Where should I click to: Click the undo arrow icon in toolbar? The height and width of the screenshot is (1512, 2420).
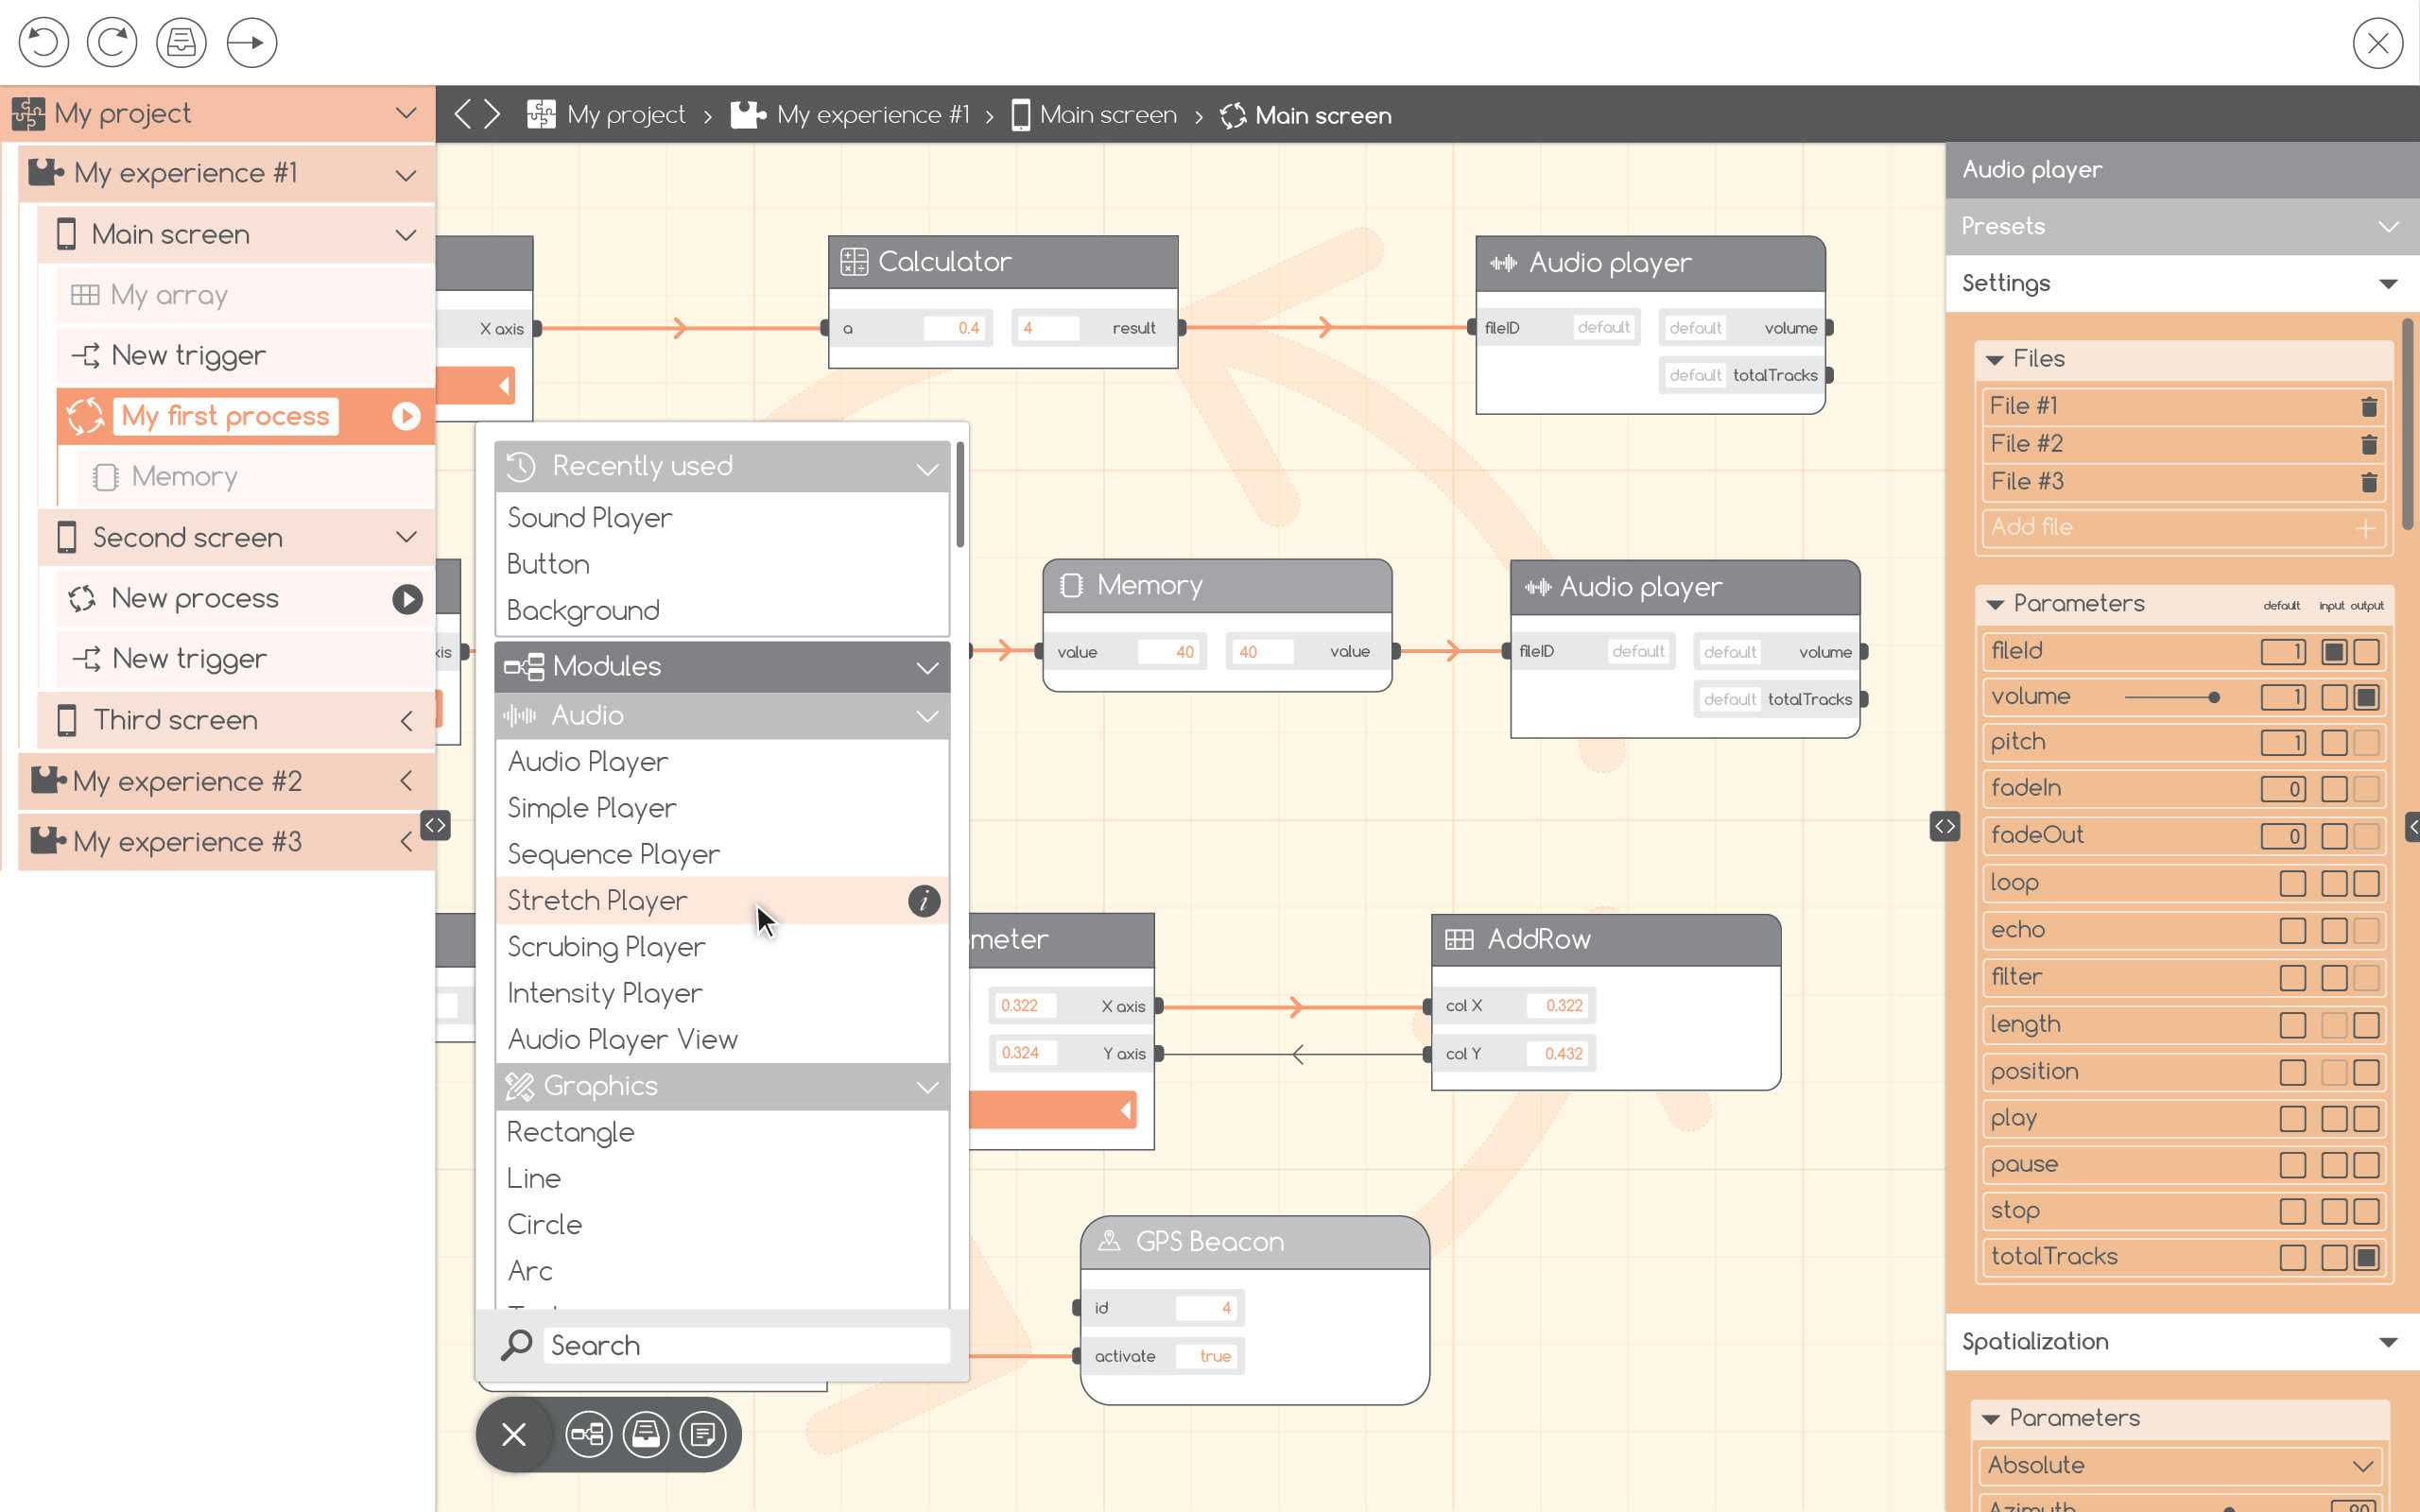(44, 43)
